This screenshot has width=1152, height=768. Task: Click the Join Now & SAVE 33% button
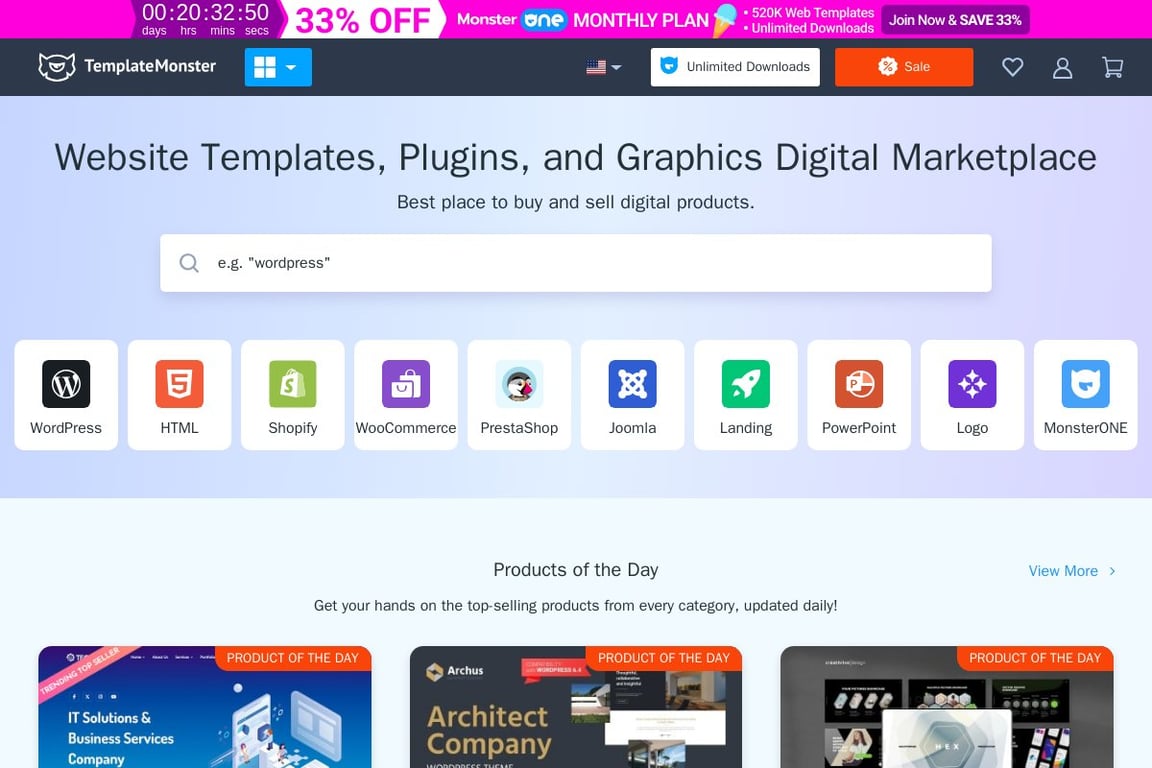[x=955, y=19]
